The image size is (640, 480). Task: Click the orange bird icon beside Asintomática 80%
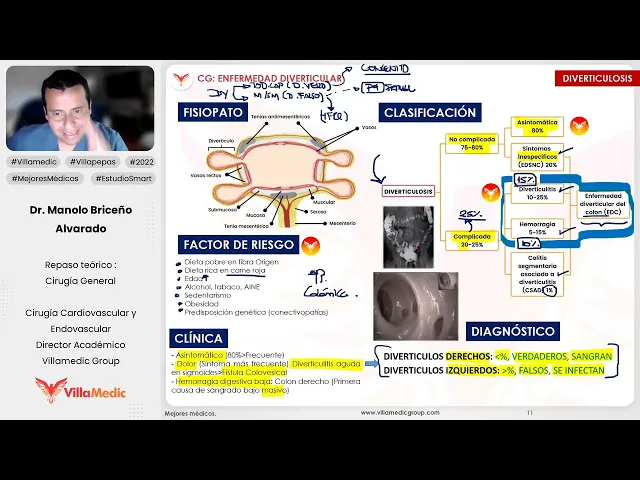(579, 126)
